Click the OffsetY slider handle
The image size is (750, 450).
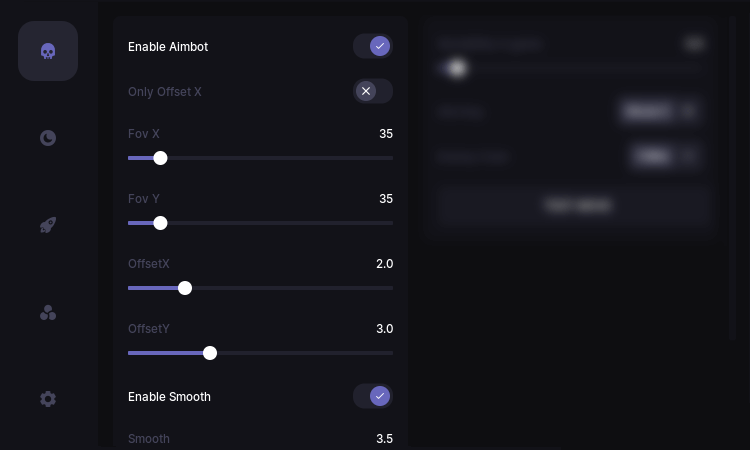pyautogui.click(x=210, y=353)
